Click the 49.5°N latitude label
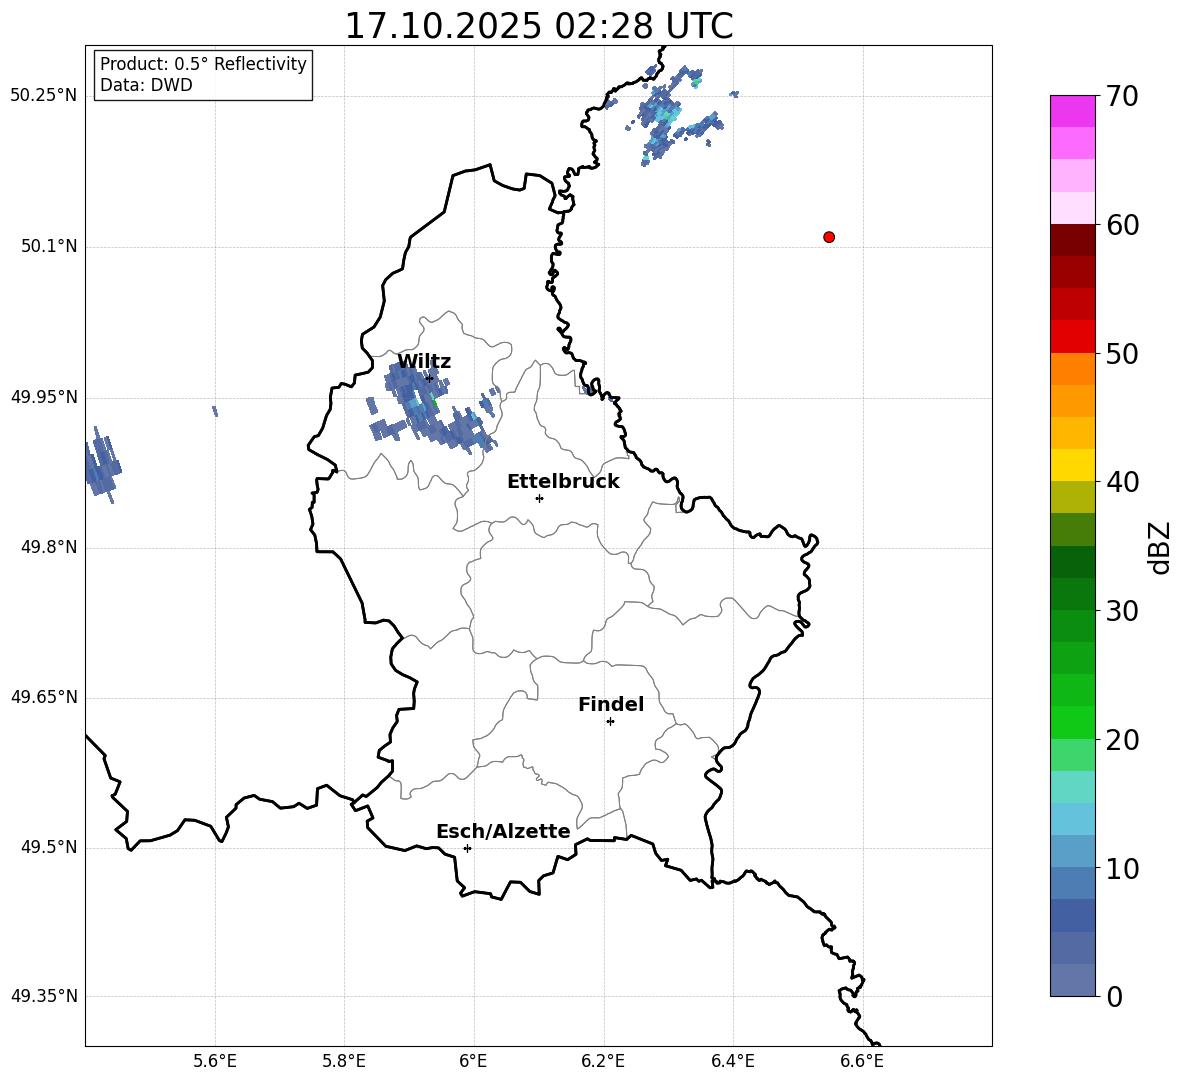Viewport: 1184px width, 1081px height. [49, 847]
